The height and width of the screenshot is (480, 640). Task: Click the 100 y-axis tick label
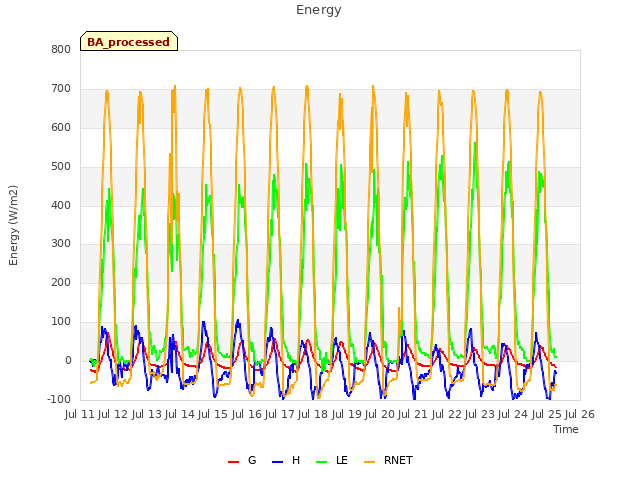[61, 322]
